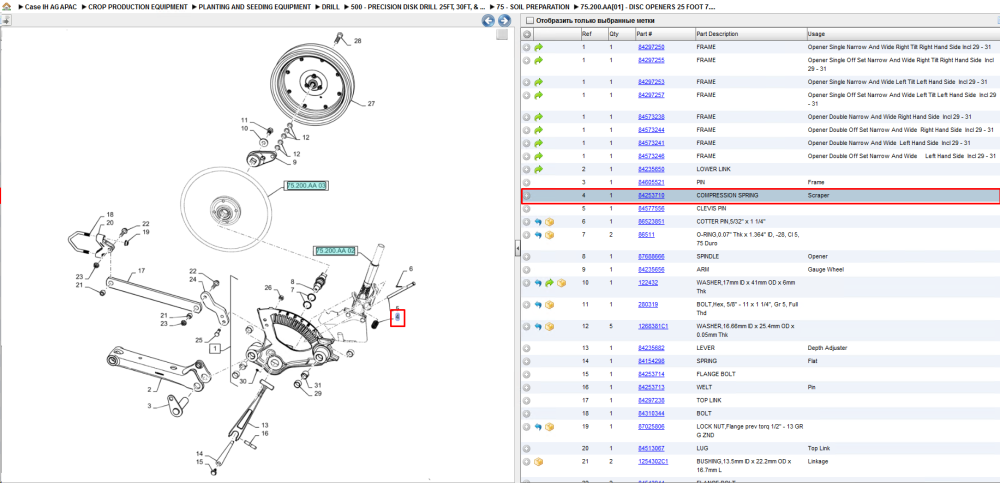Open diagram reference label 75.200.AA 03

(x=307, y=186)
